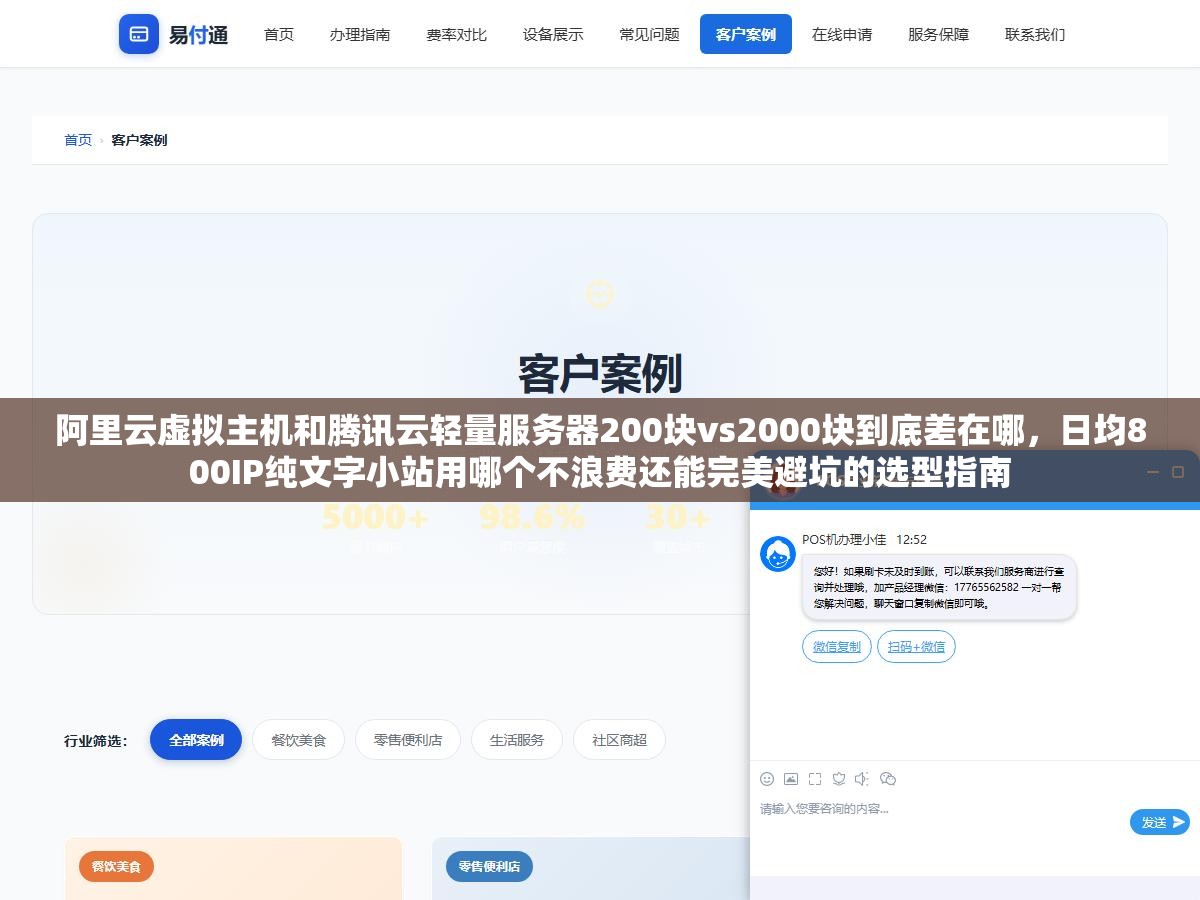This screenshot has width=1200, height=900.
Task: Click the 客户案例 page heading
Action: (600, 374)
